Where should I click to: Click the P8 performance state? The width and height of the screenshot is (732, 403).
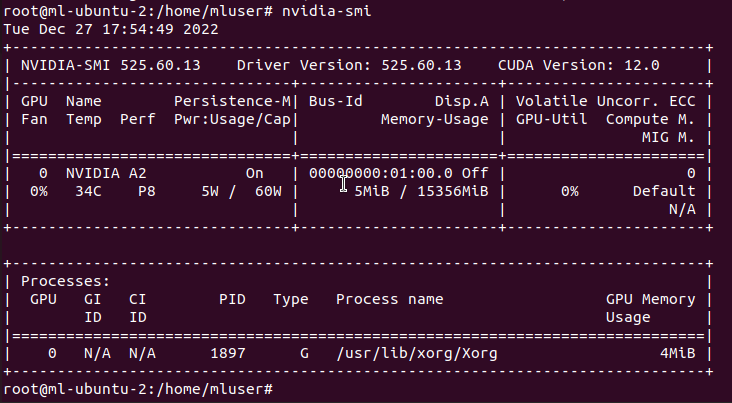tap(147, 191)
